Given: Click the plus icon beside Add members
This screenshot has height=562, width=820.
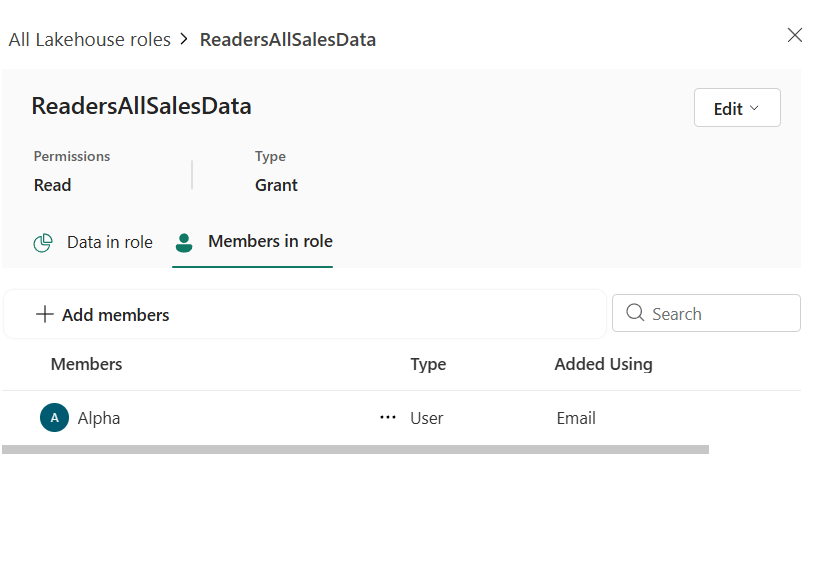Looking at the screenshot, I should coord(44,314).
